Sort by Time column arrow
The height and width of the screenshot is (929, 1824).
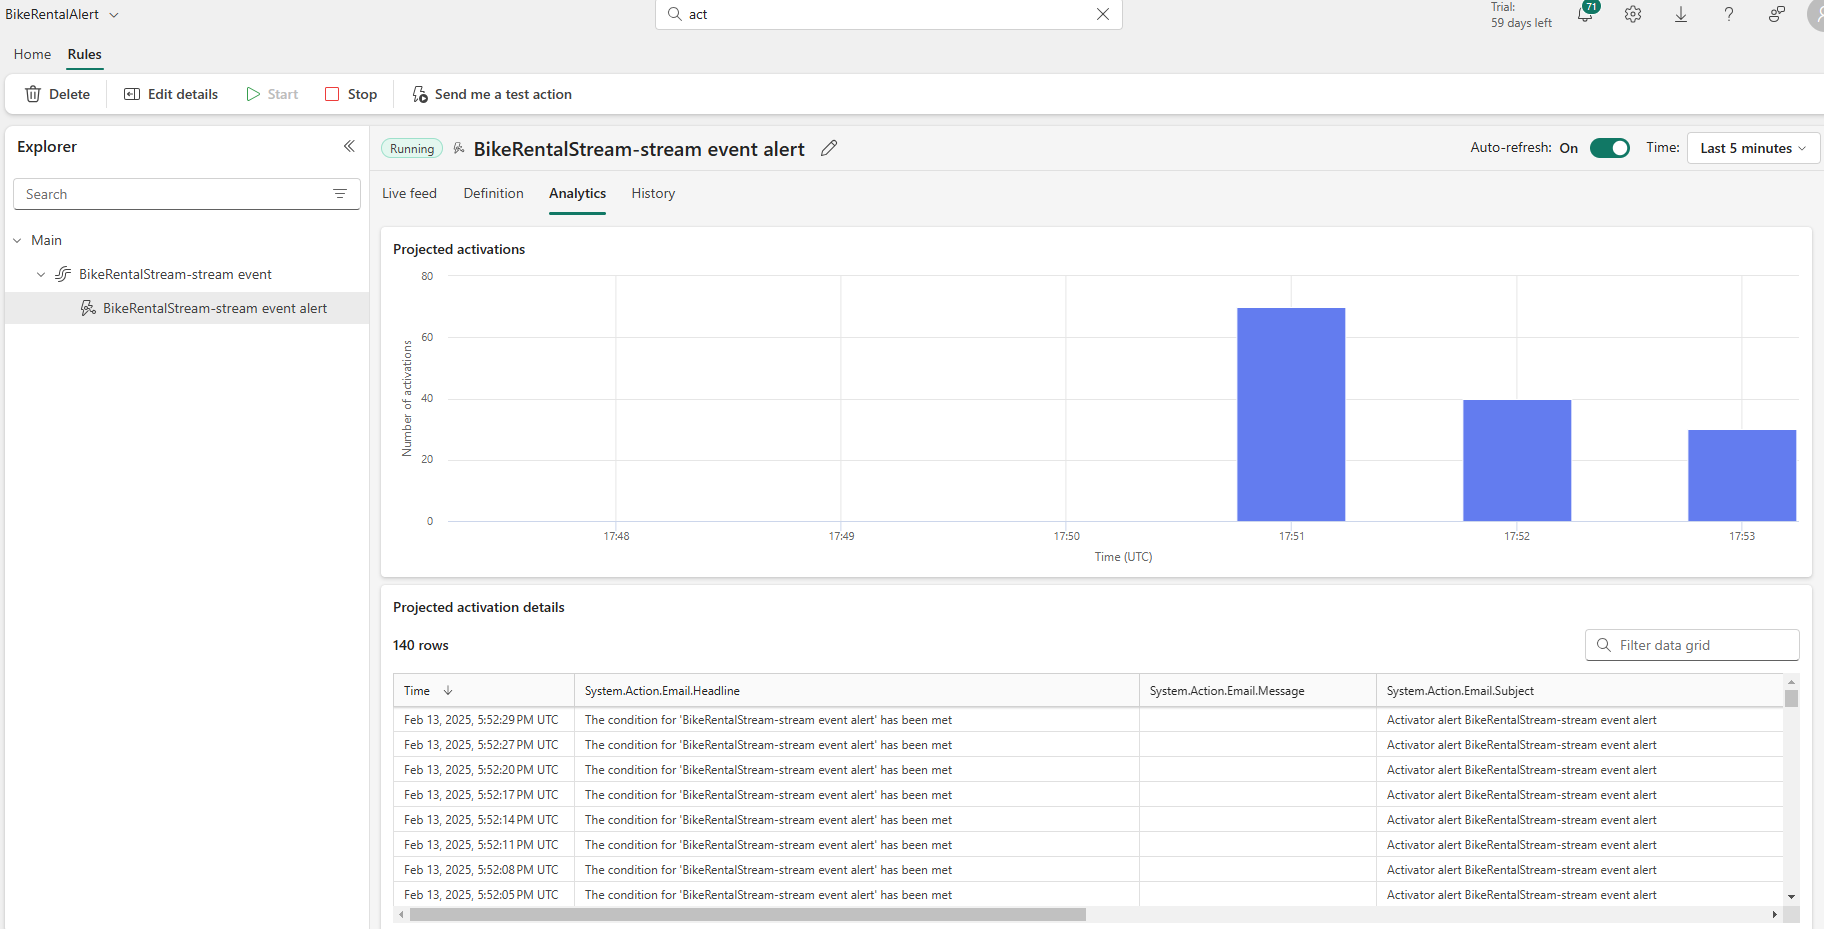coord(448,690)
